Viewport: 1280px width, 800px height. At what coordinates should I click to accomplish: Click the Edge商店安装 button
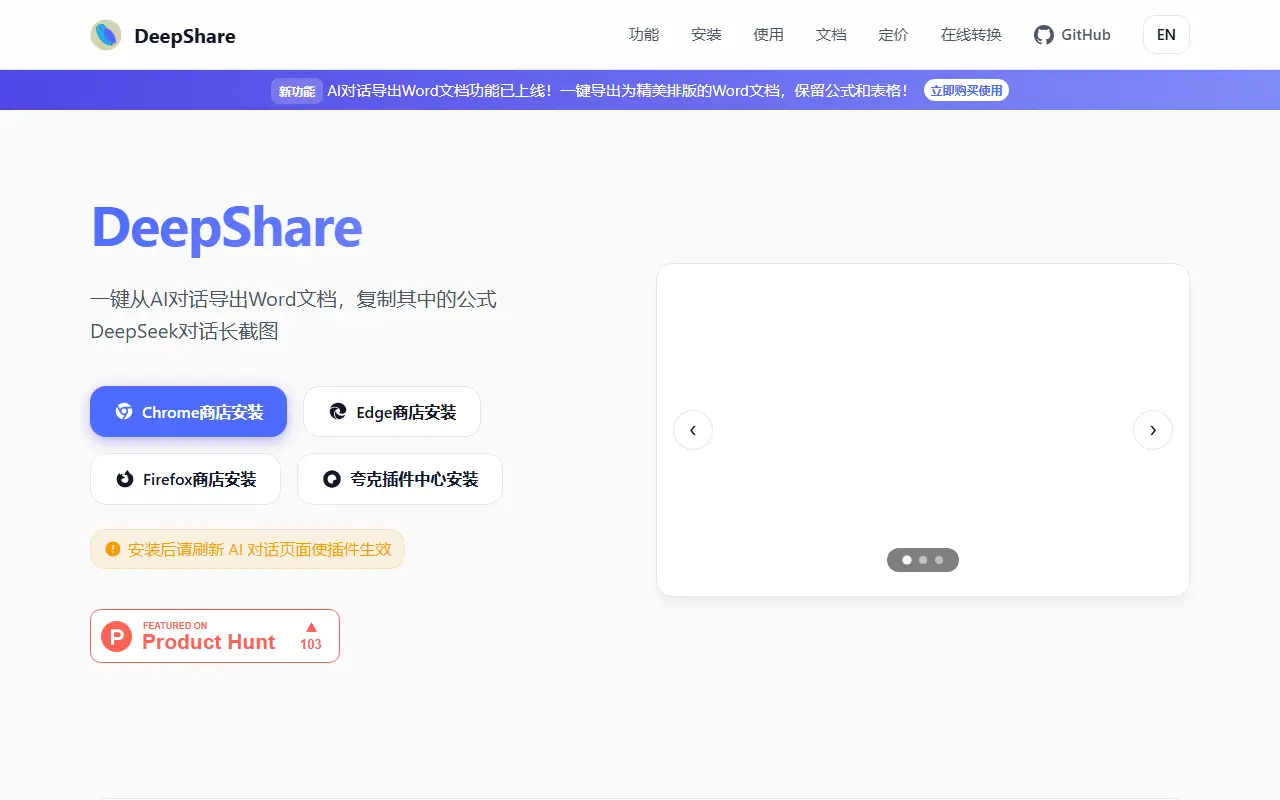[x=392, y=412]
